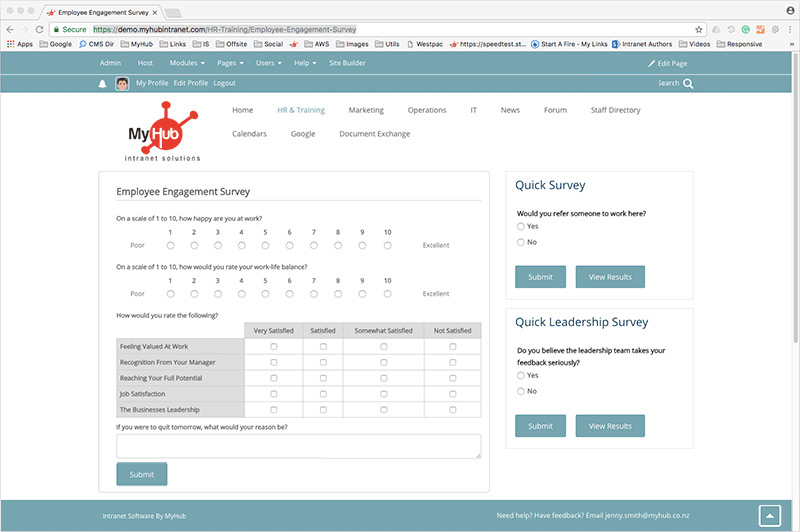Click the user profile avatar

pos(122,84)
